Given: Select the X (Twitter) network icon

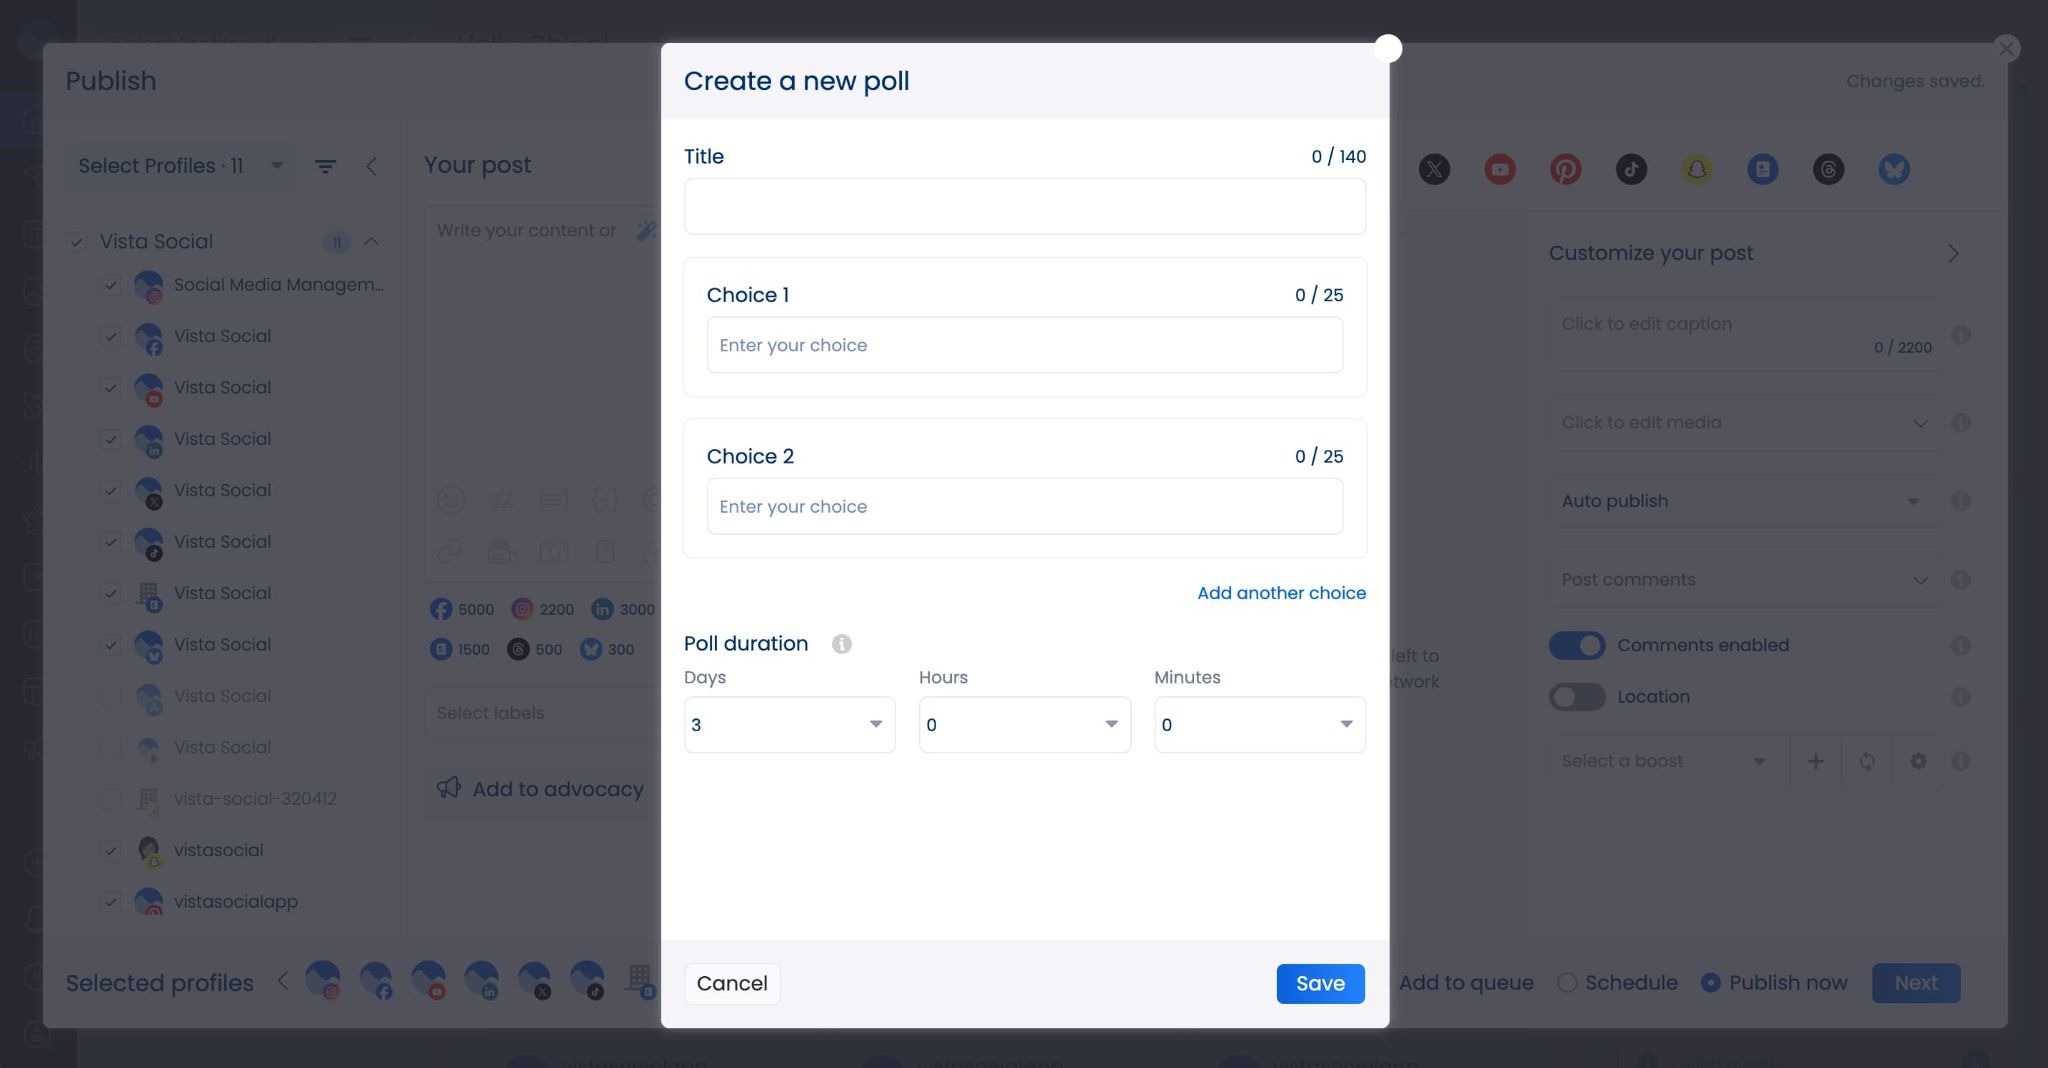Looking at the screenshot, I should coord(1434,169).
